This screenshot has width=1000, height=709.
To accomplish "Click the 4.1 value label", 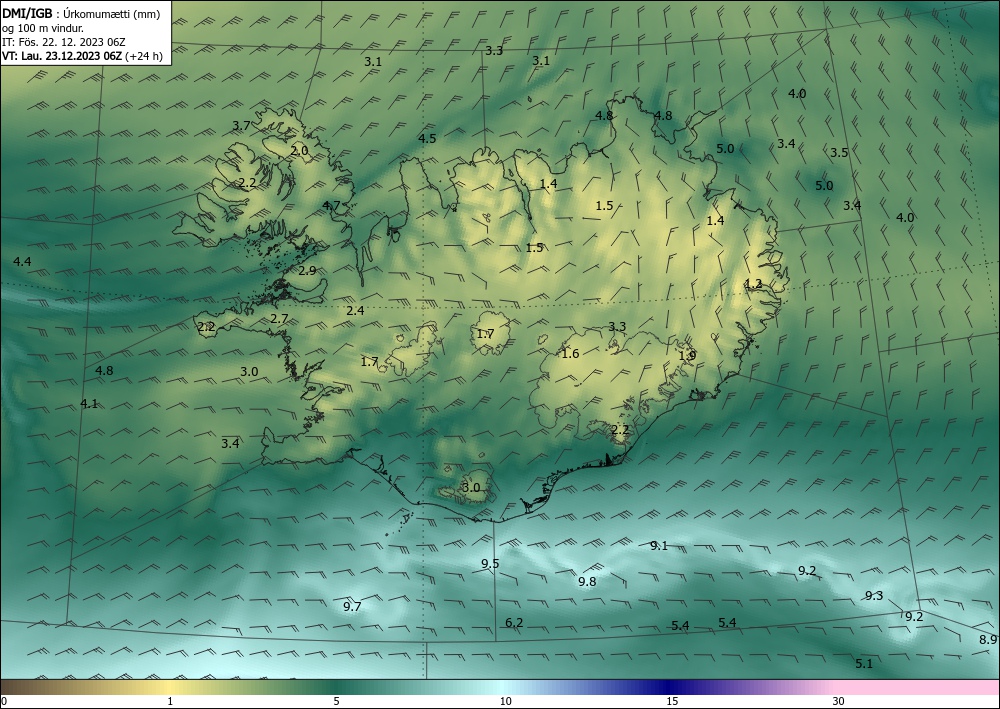I will (x=89, y=403).
